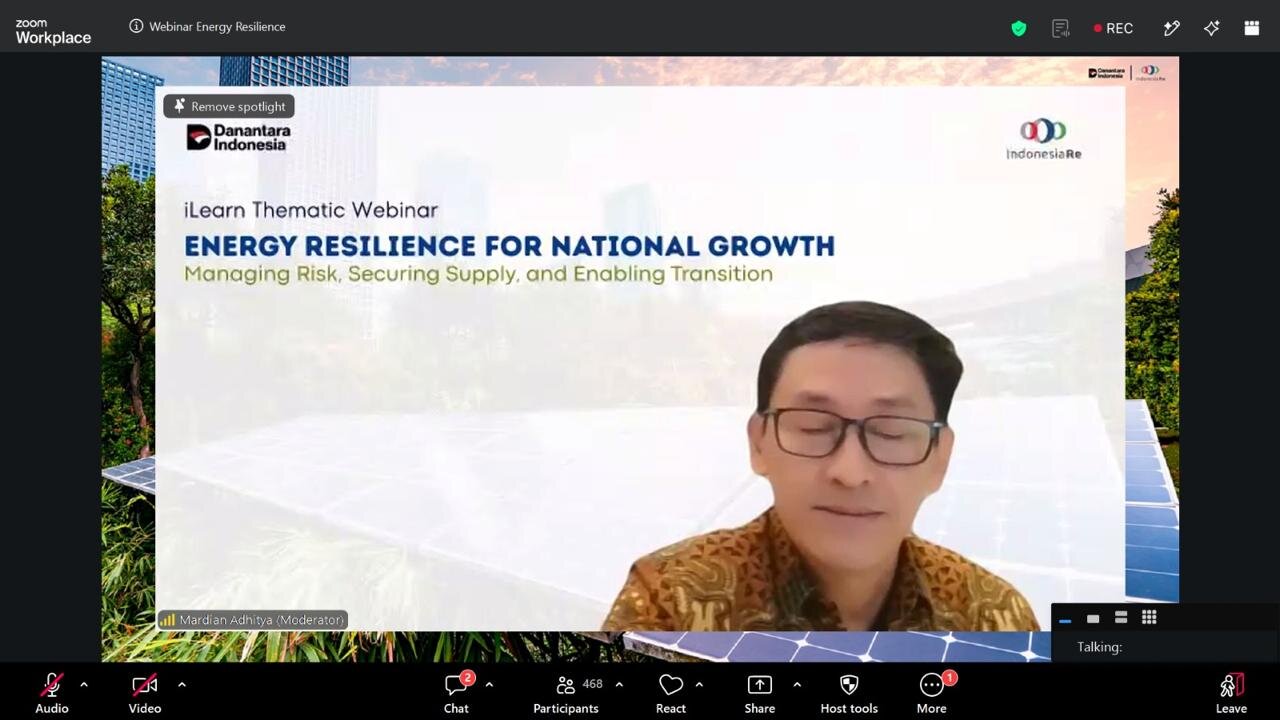Open the React emoji menu
This screenshot has width=1280, height=720.
pyautogui.click(x=671, y=693)
